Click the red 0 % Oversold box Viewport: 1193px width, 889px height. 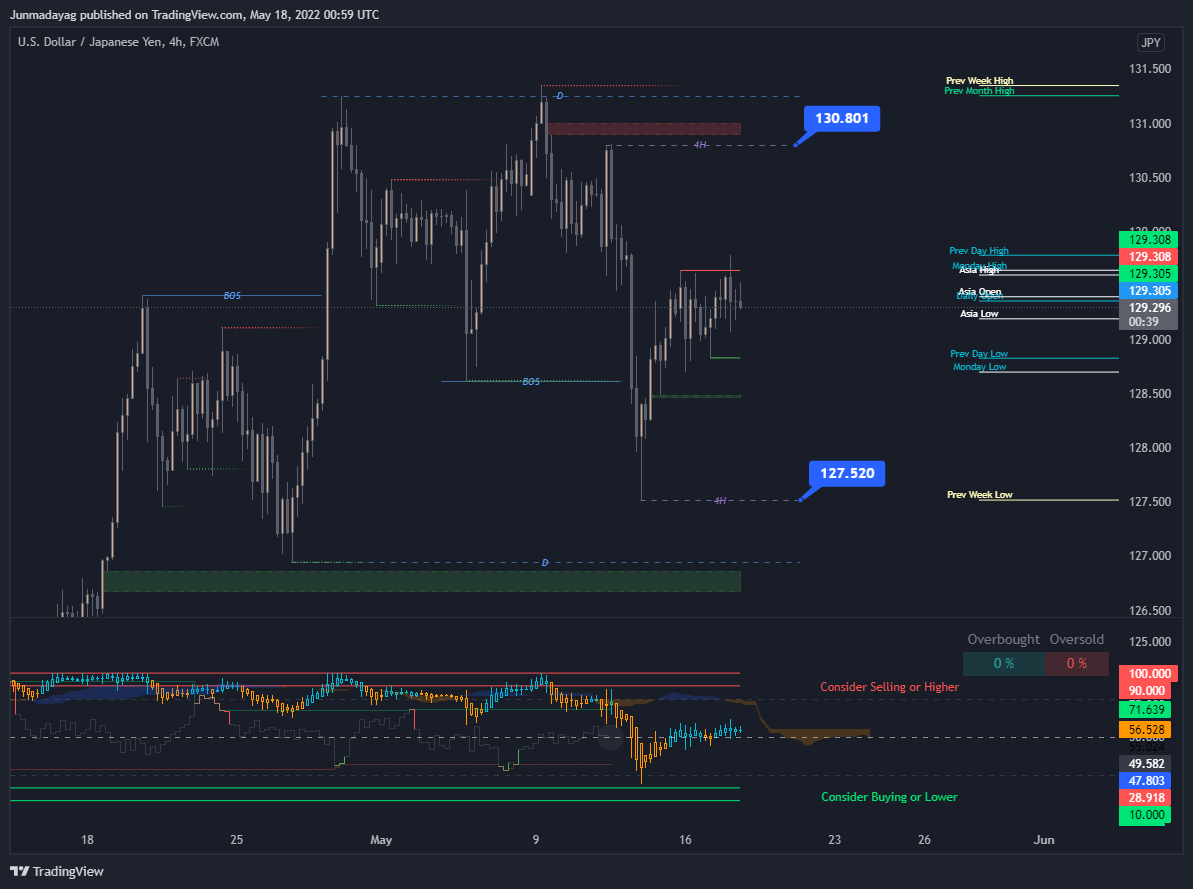tap(1077, 664)
